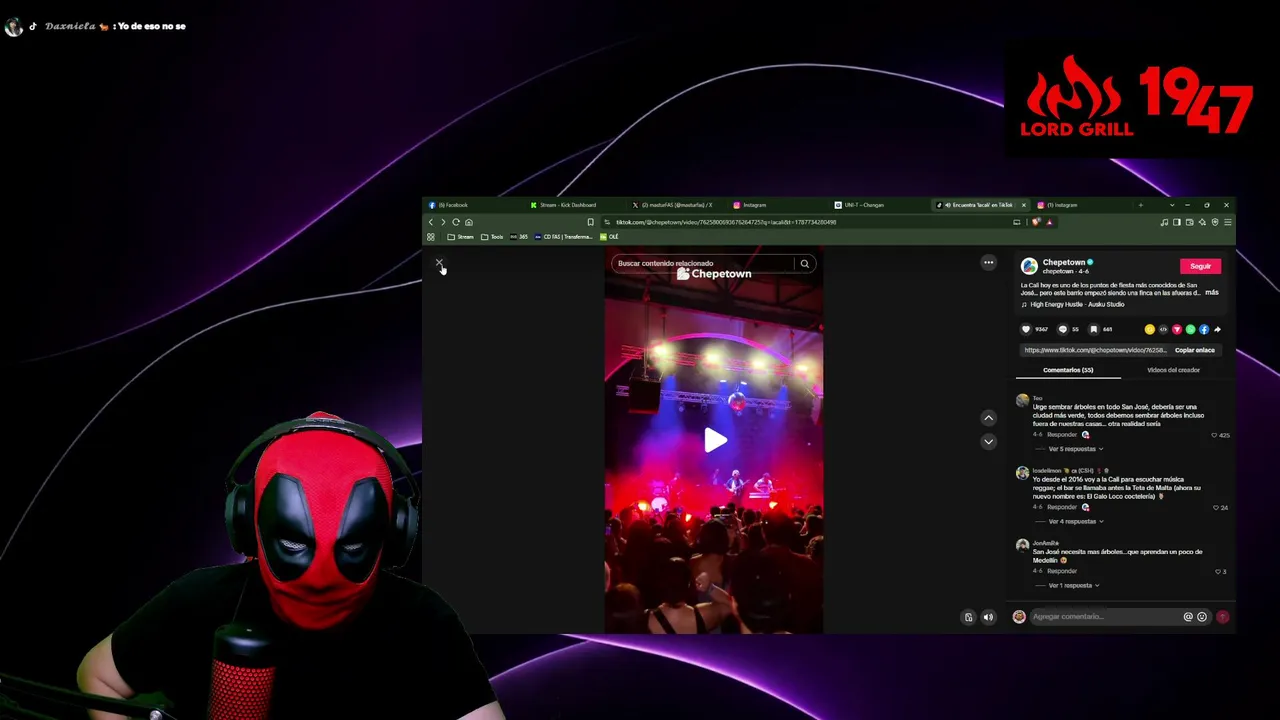Viewport: 1280px width, 720px height.
Task: Open more share options arrow
Action: pyautogui.click(x=1217, y=329)
